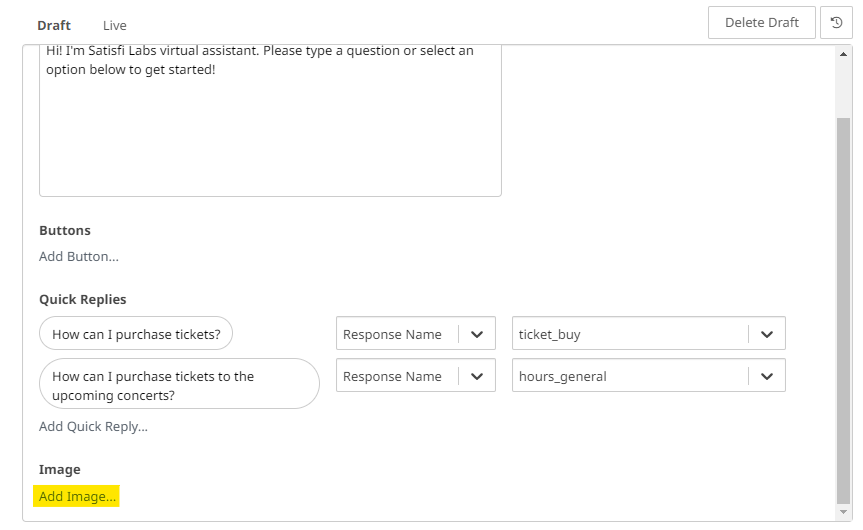863x530 pixels.
Task: Click the chevron arrow beside ticket_buy
Action: pyautogui.click(x=767, y=335)
